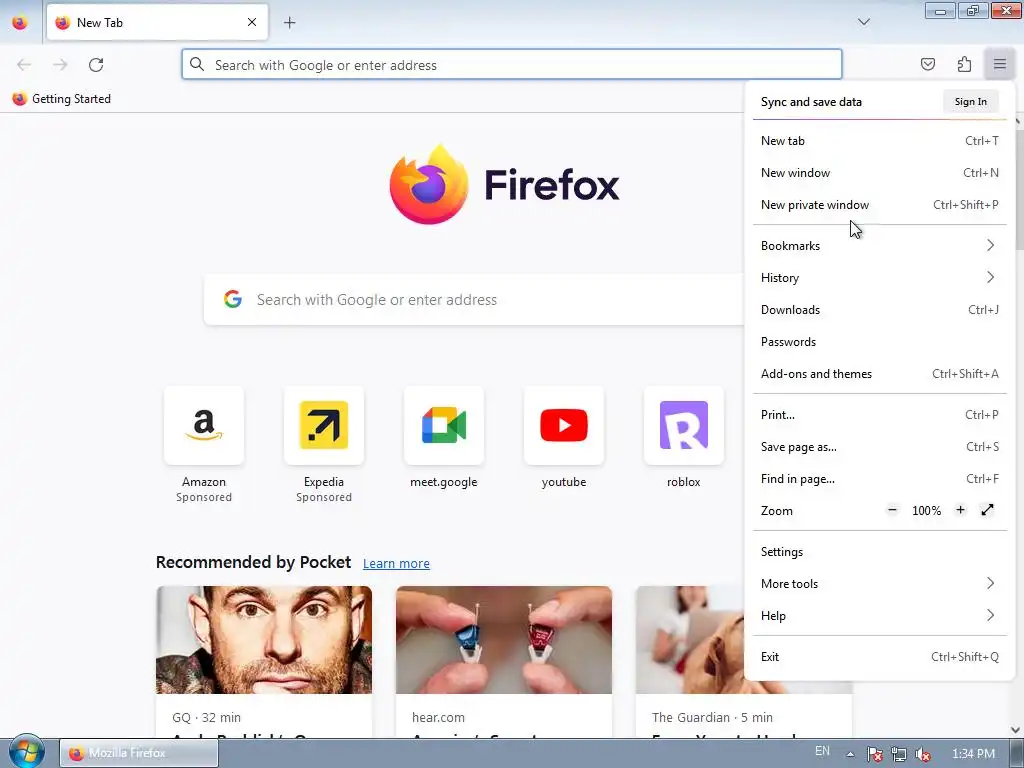Select Find in page...

pyautogui.click(x=880, y=479)
